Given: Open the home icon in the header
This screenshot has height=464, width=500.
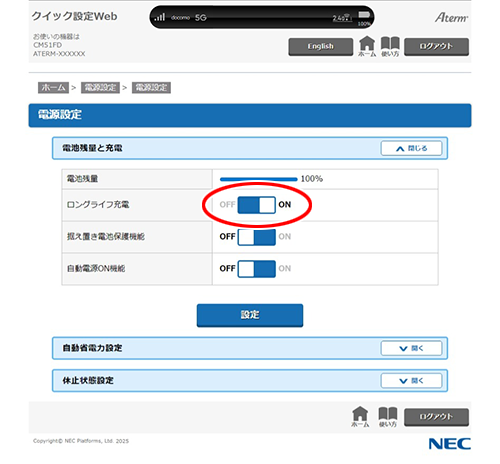Looking at the screenshot, I should [x=367, y=46].
